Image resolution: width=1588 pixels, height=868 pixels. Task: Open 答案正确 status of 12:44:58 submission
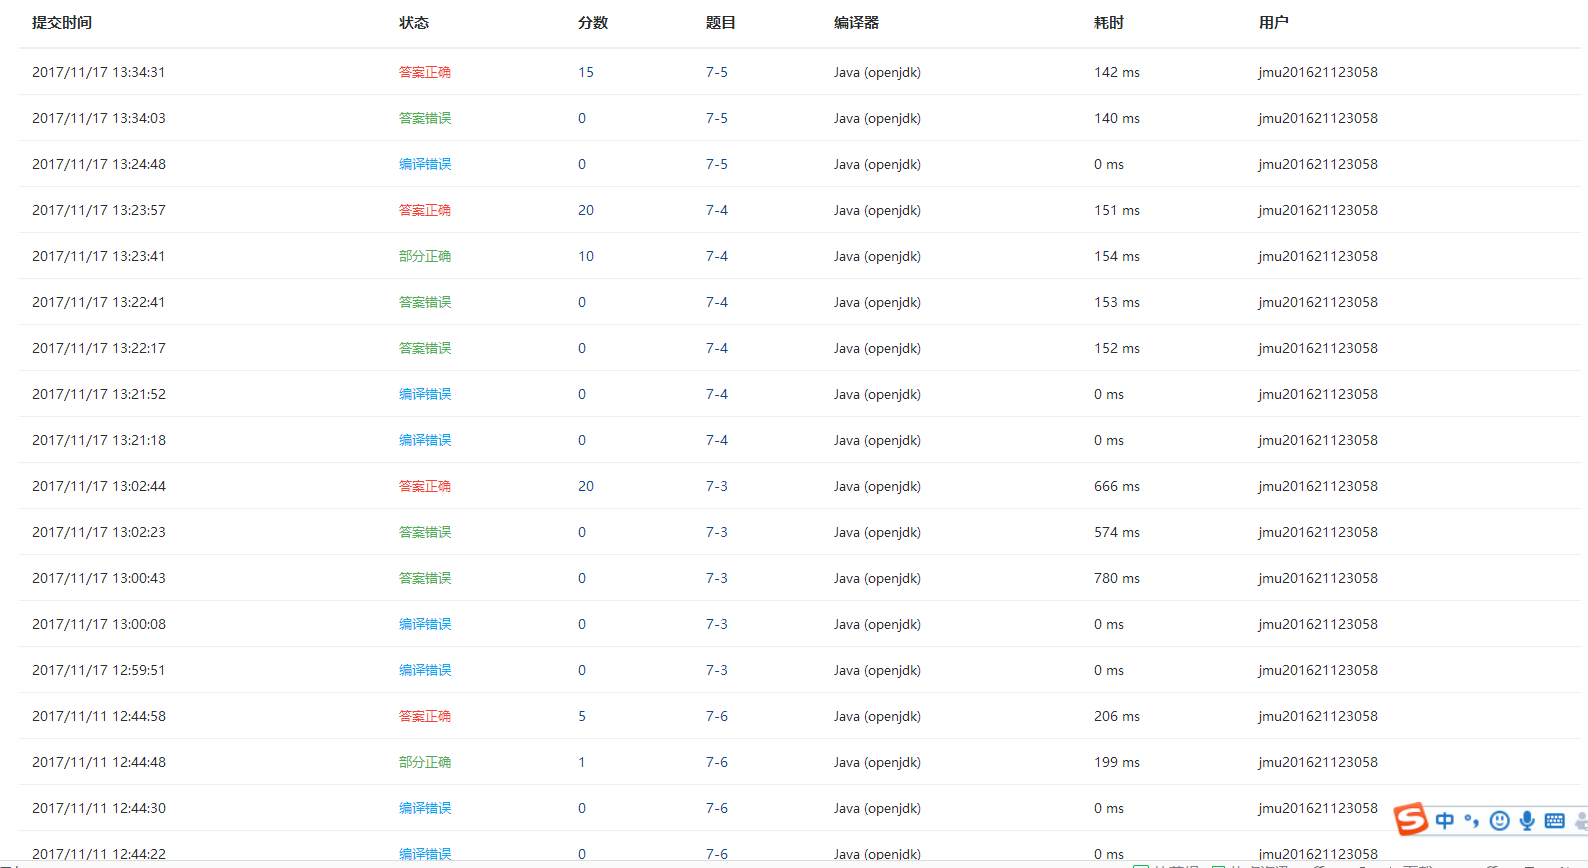[425, 716]
